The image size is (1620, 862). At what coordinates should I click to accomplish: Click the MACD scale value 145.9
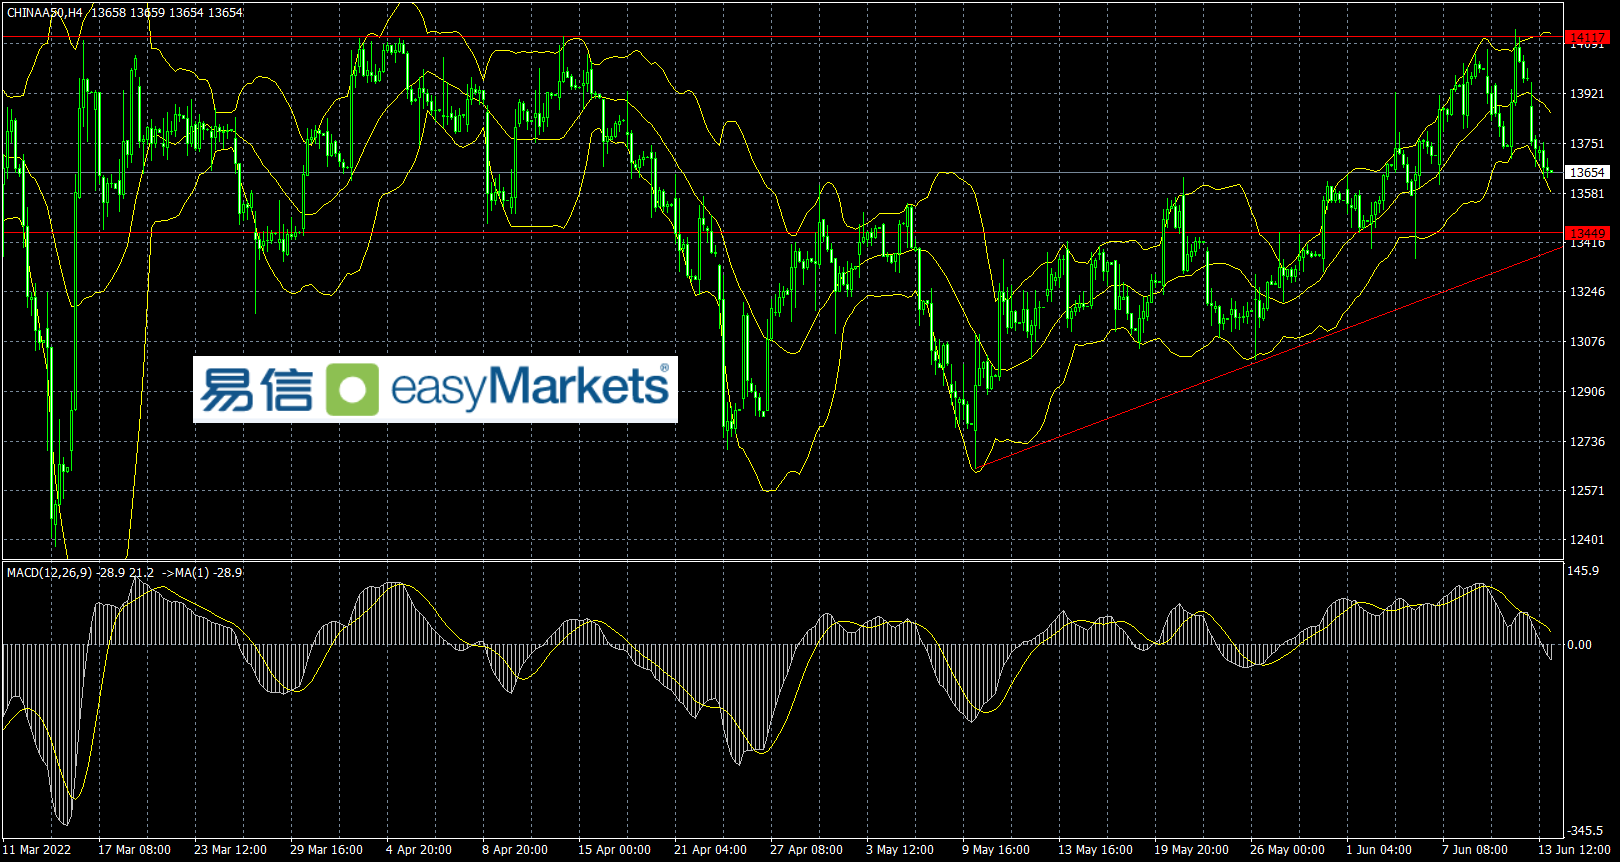point(1583,571)
